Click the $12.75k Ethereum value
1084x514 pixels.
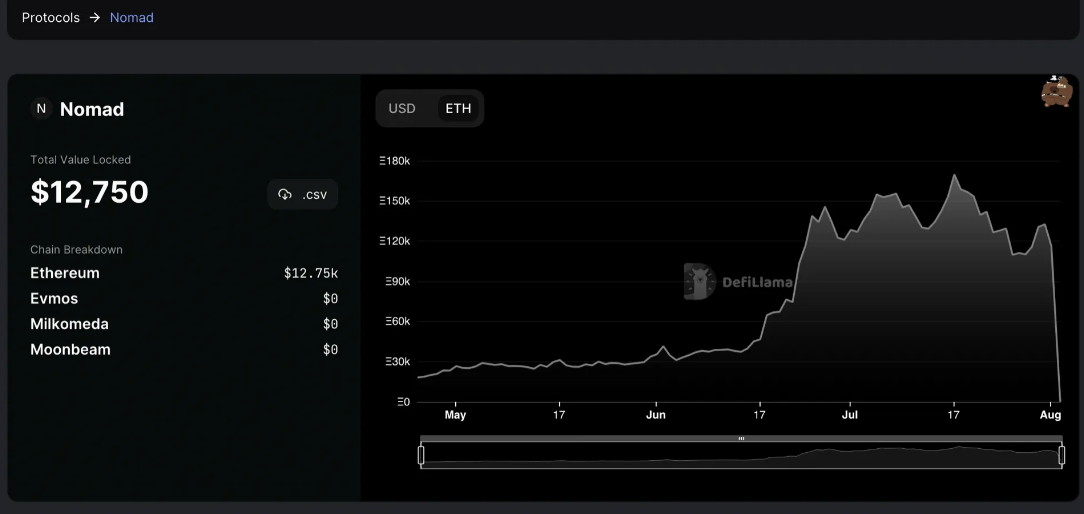click(x=310, y=273)
